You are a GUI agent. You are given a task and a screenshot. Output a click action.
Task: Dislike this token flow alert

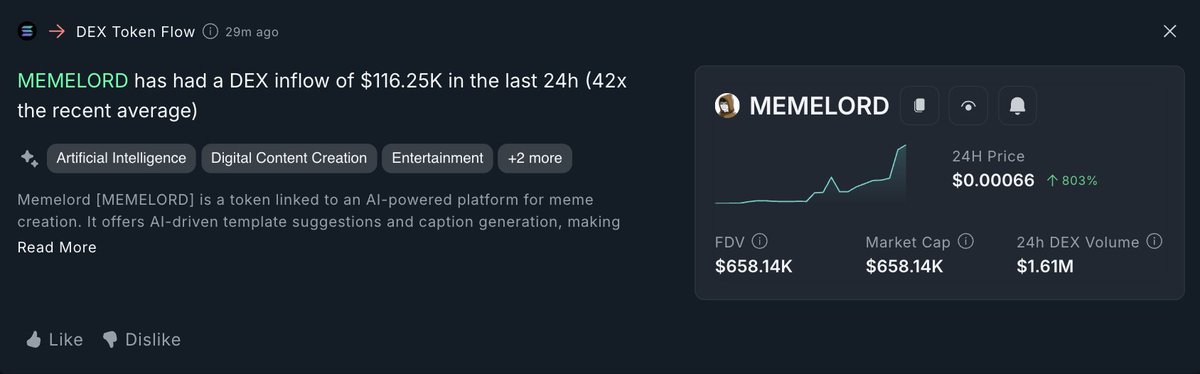pyautogui.click(x=142, y=340)
